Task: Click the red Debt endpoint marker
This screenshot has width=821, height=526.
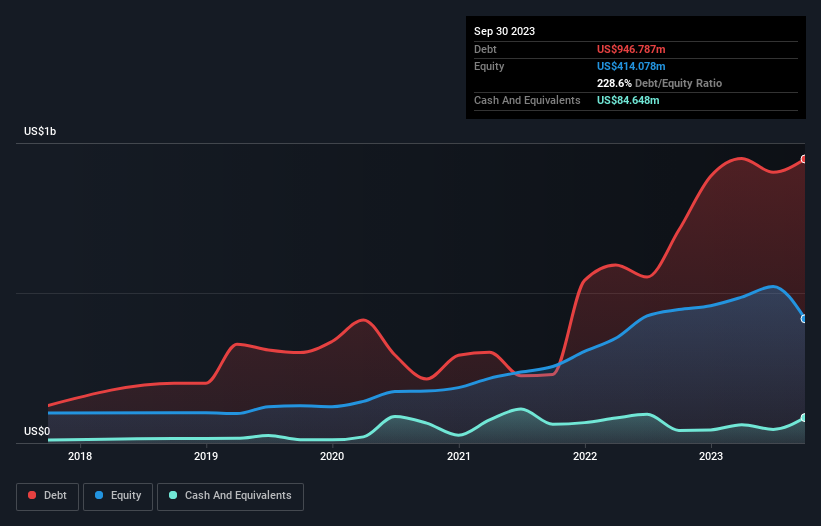Action: click(804, 159)
